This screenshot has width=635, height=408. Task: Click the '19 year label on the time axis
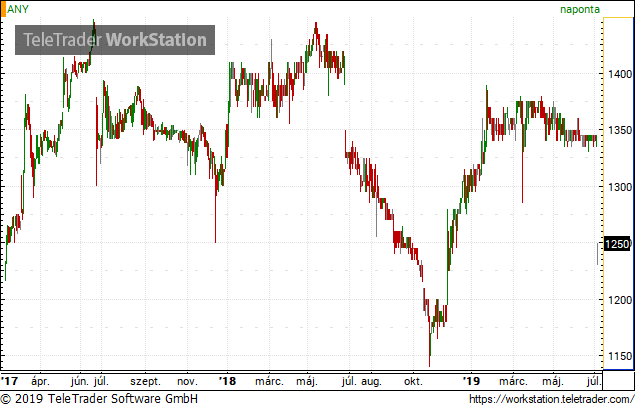pos(471,381)
